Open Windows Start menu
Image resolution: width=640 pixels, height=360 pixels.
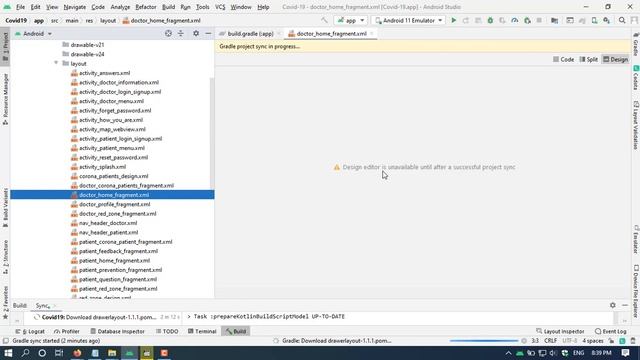click(x=8, y=353)
